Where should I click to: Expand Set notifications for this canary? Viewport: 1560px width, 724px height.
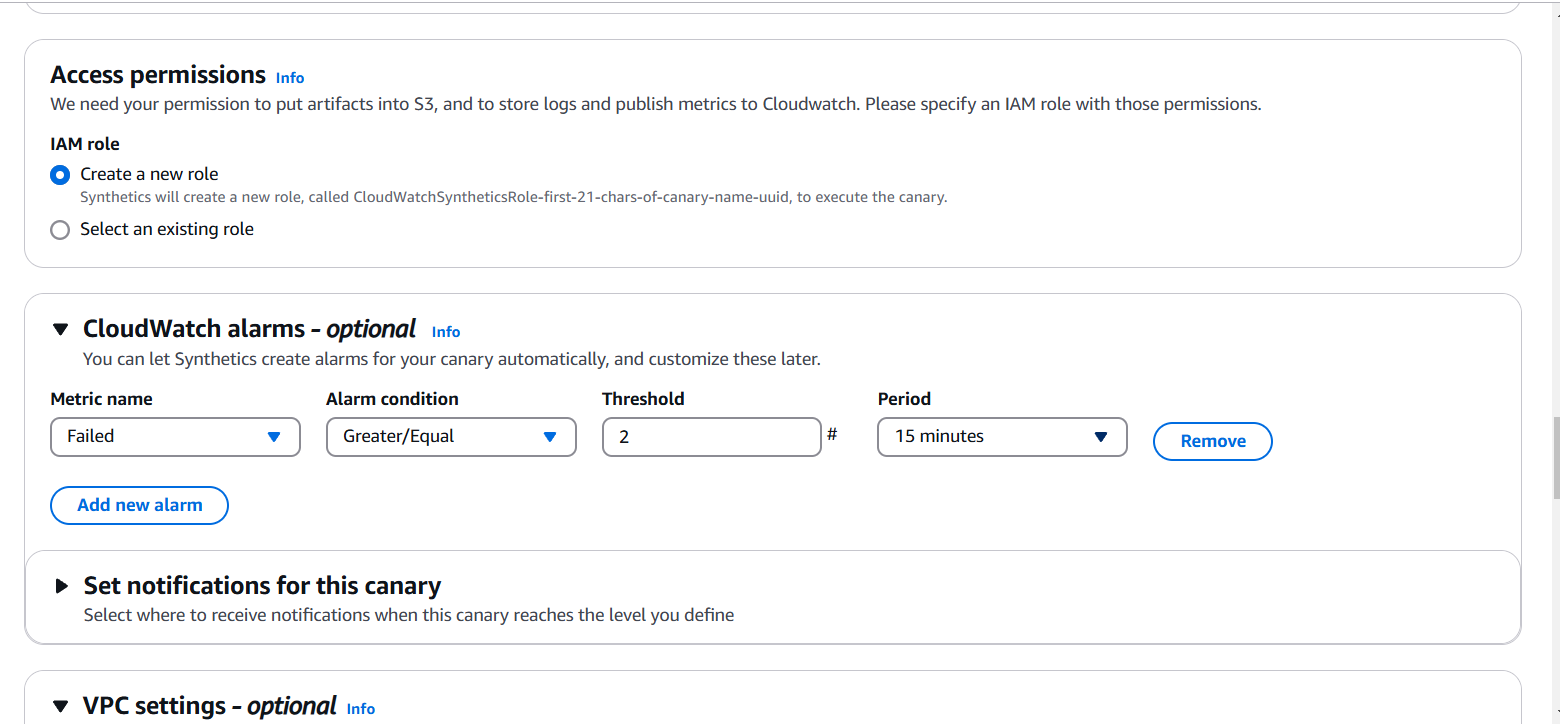61,586
